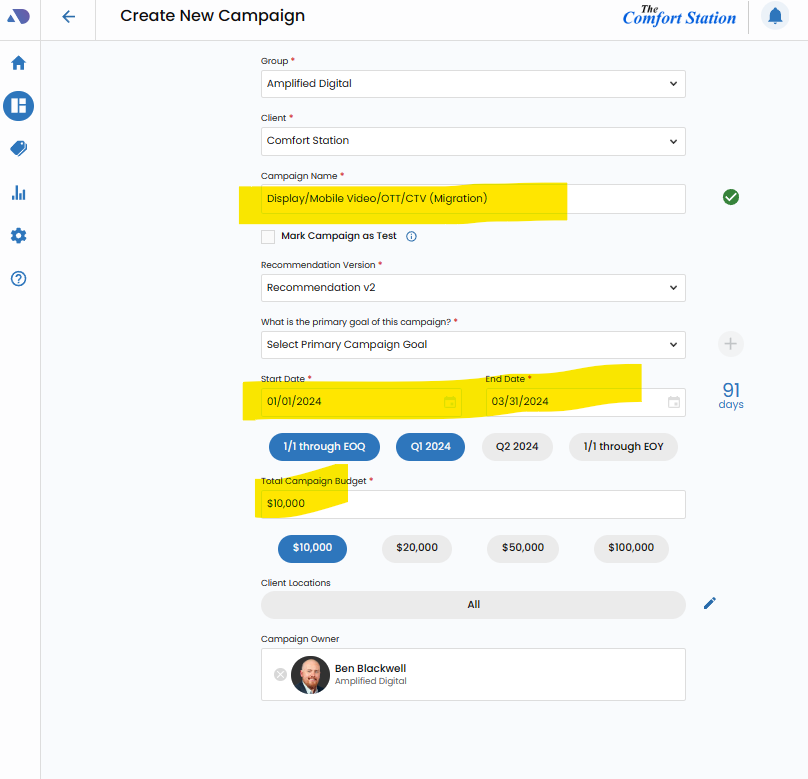Viewport: 808px width, 779px height.
Task: Click the Campaign Name text field
Action: point(473,198)
